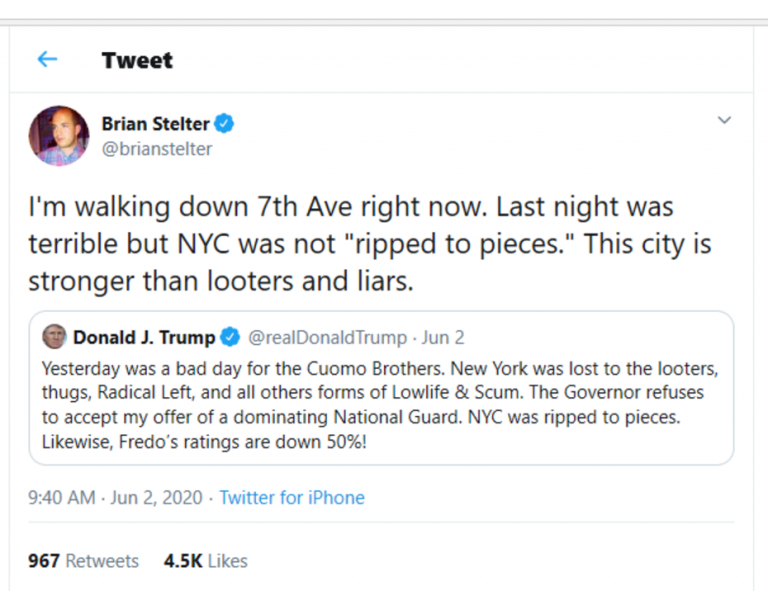Click the verified badge beside Donald J. Trump
768x591 pixels.
click(x=230, y=337)
